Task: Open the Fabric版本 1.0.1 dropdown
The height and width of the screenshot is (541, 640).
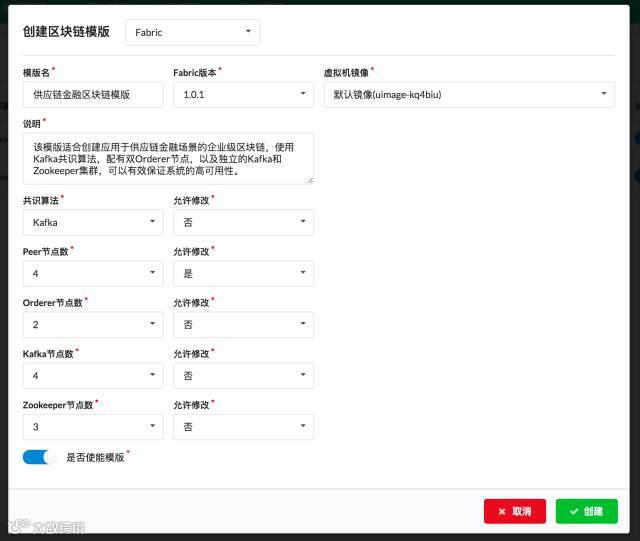Action: click(243, 95)
